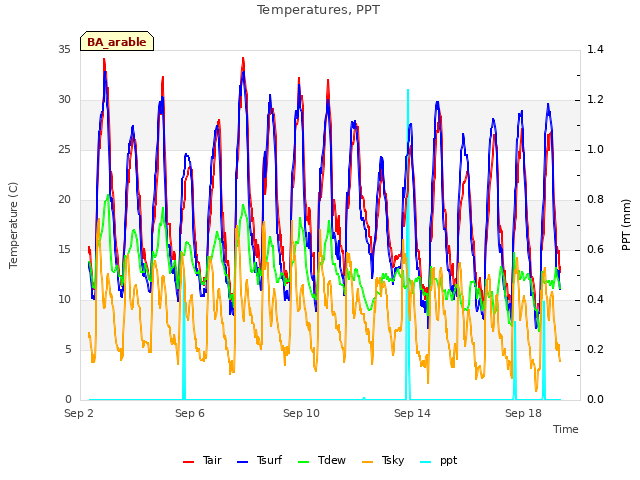Click the green Tdew legend swatch

click(304, 462)
